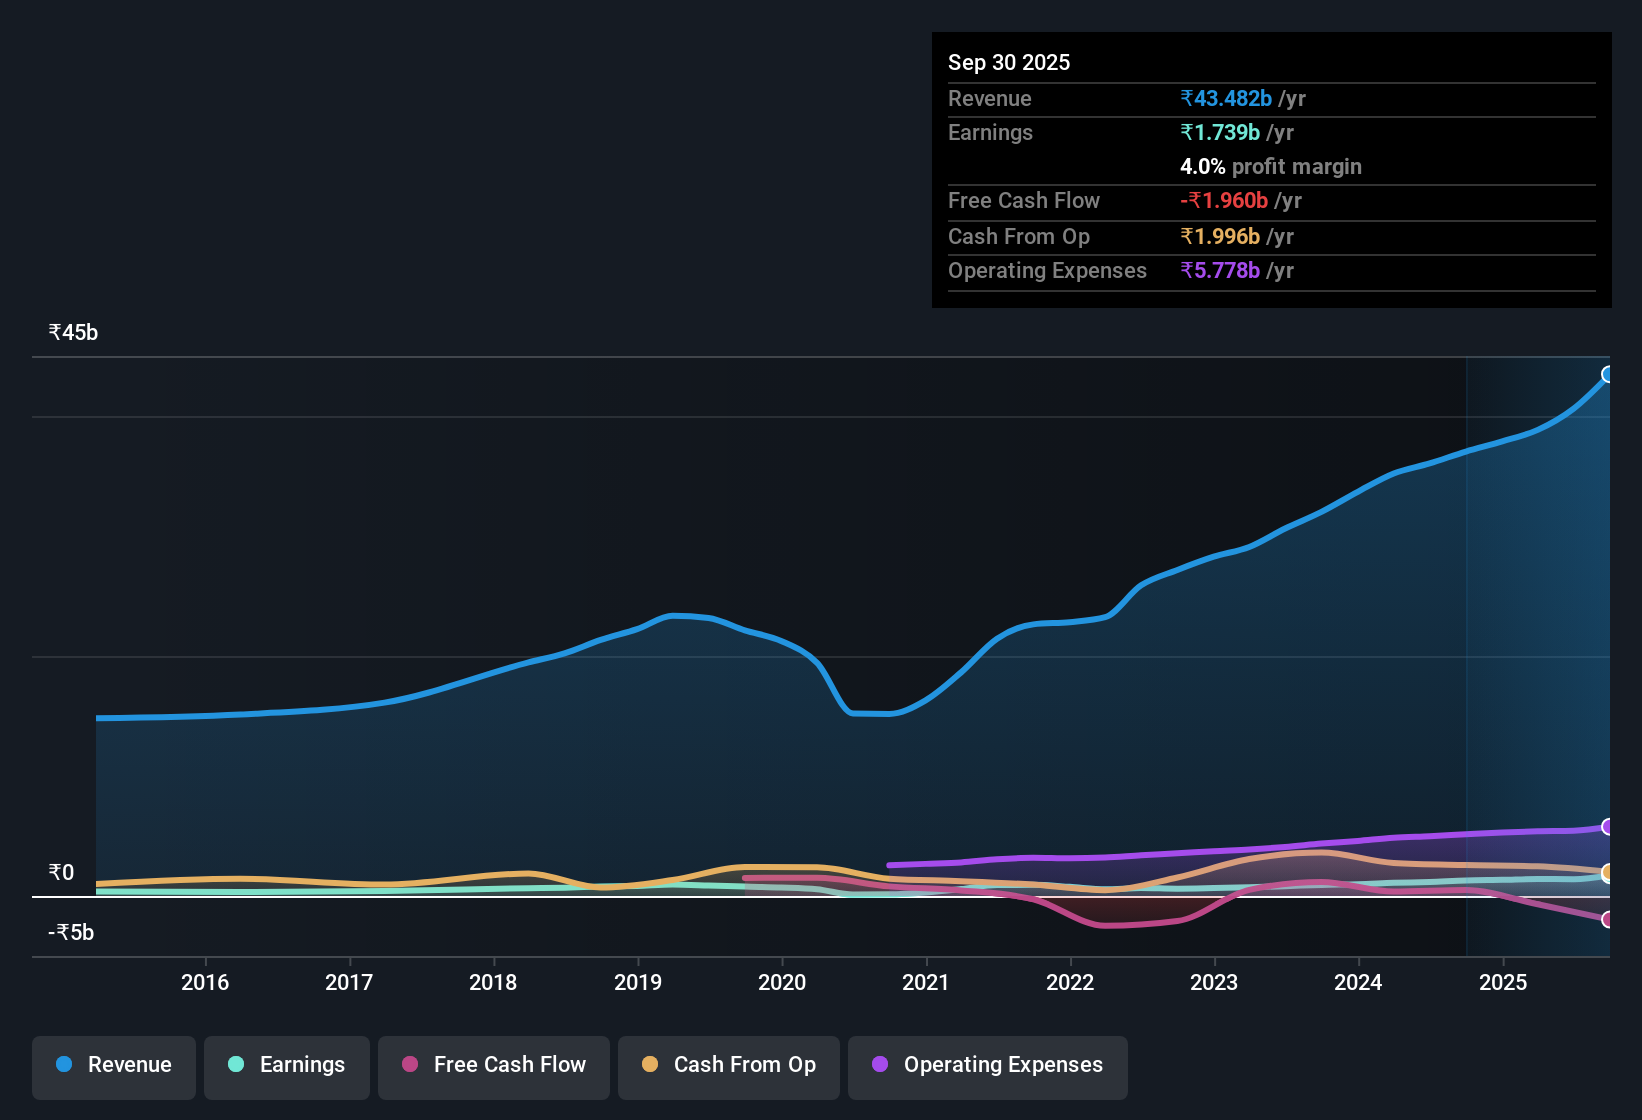Expand the Revenue row in the tooltip
The width and height of the screenshot is (1642, 1120).
tap(989, 98)
